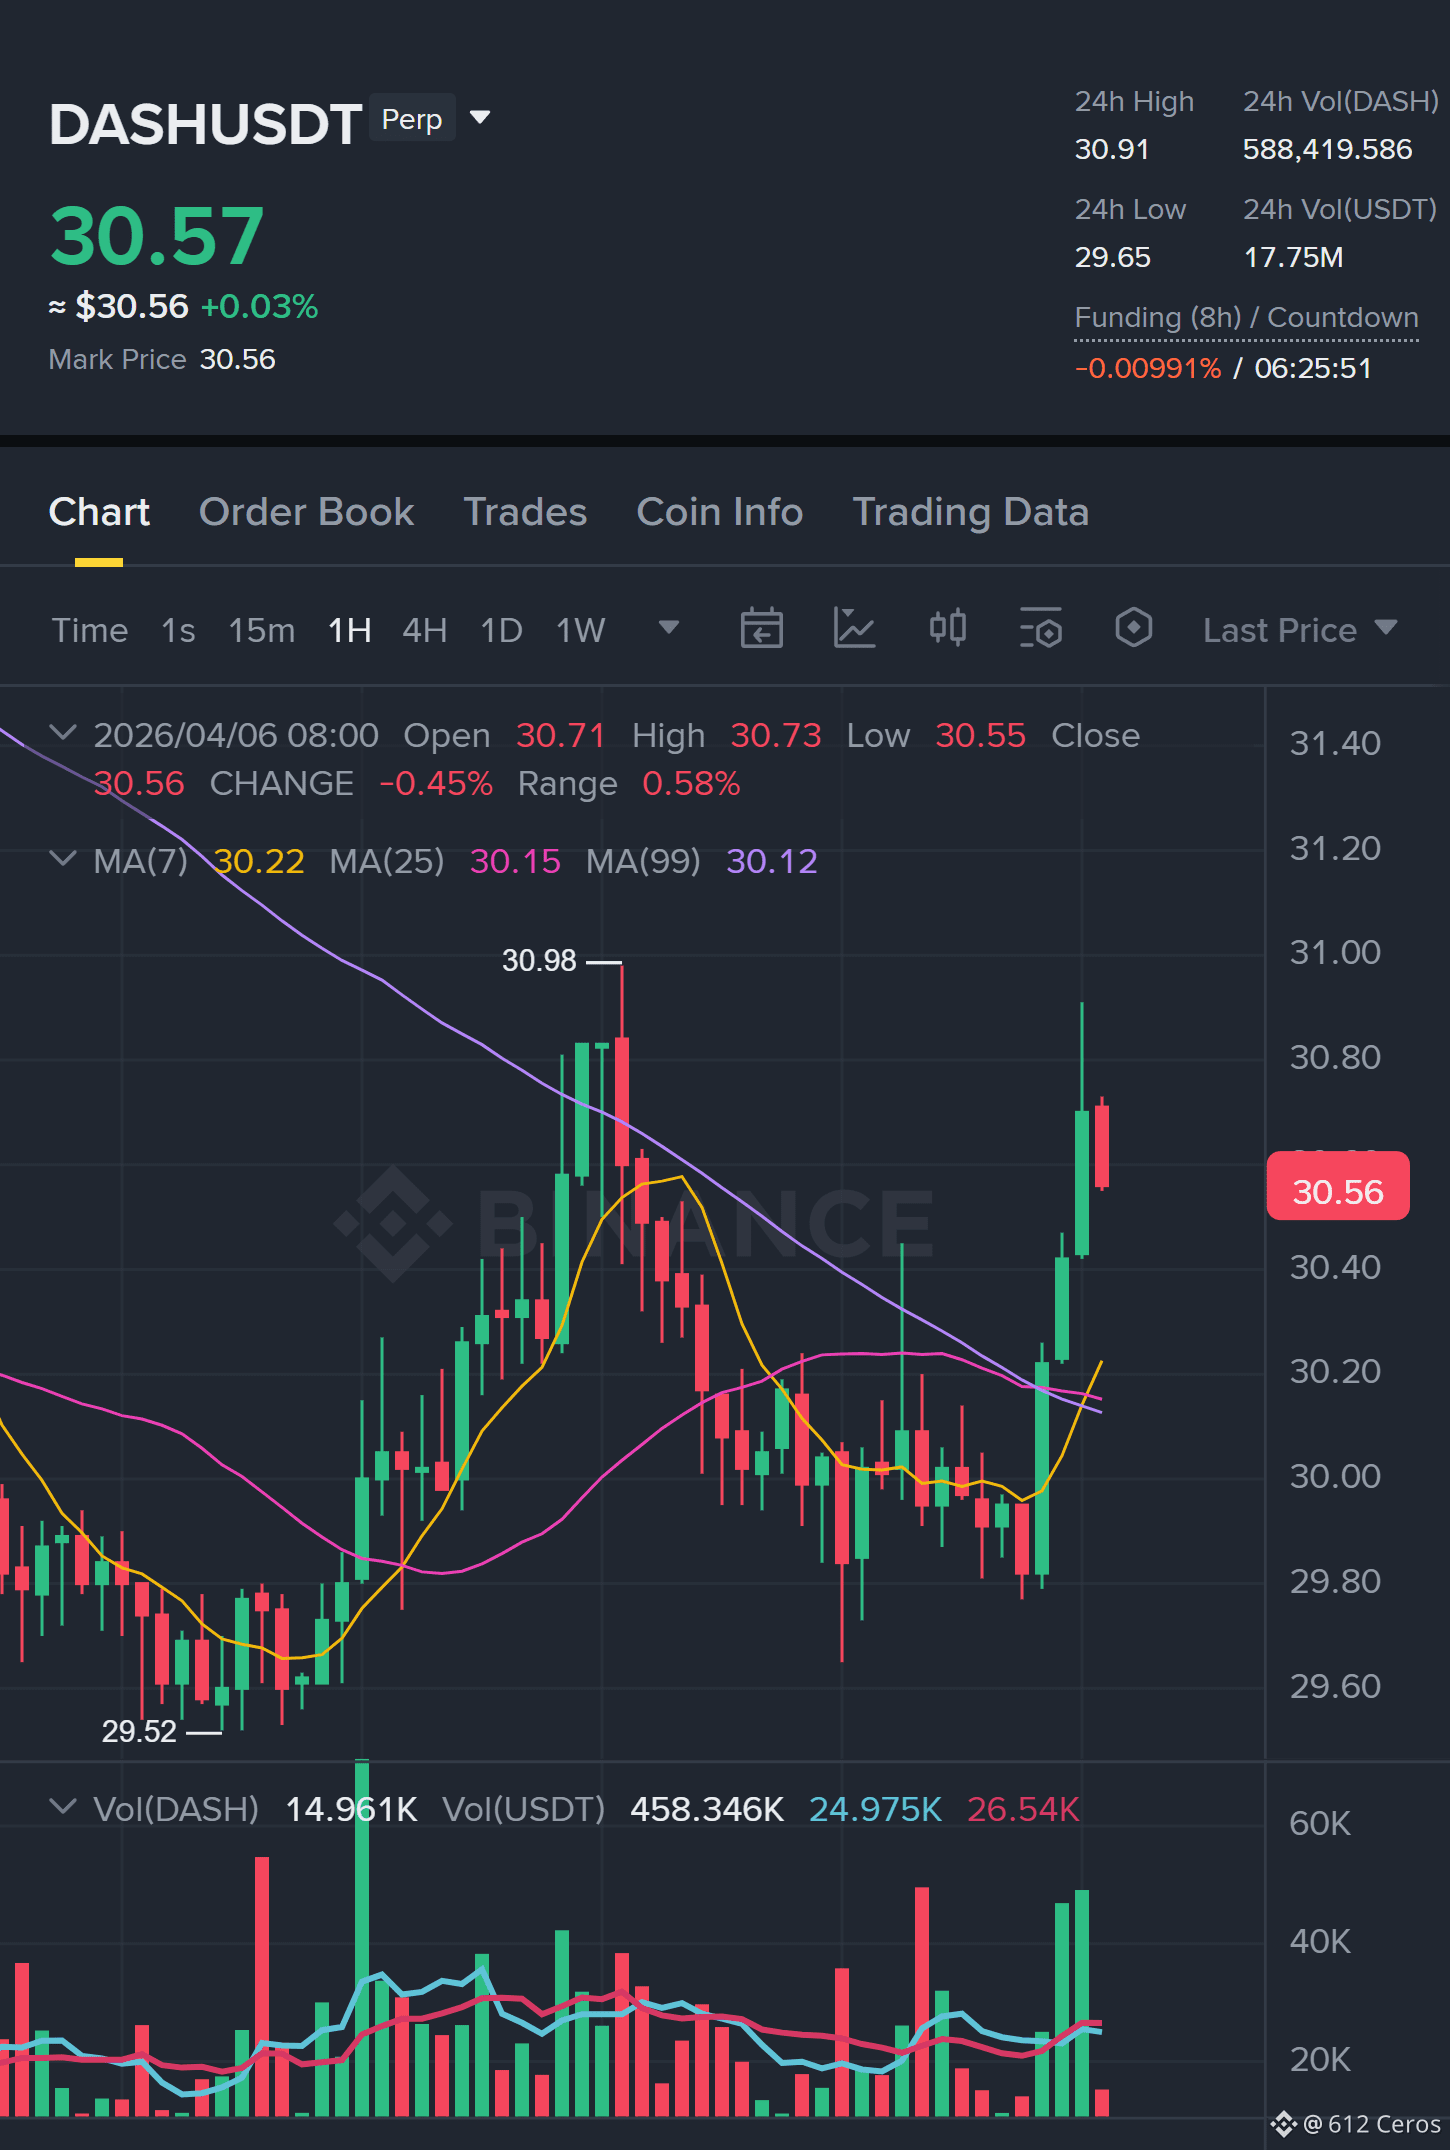Collapse the Vol(DASH) indicator legend chevron
Screen dimensions: 1450x2150
63,1807
